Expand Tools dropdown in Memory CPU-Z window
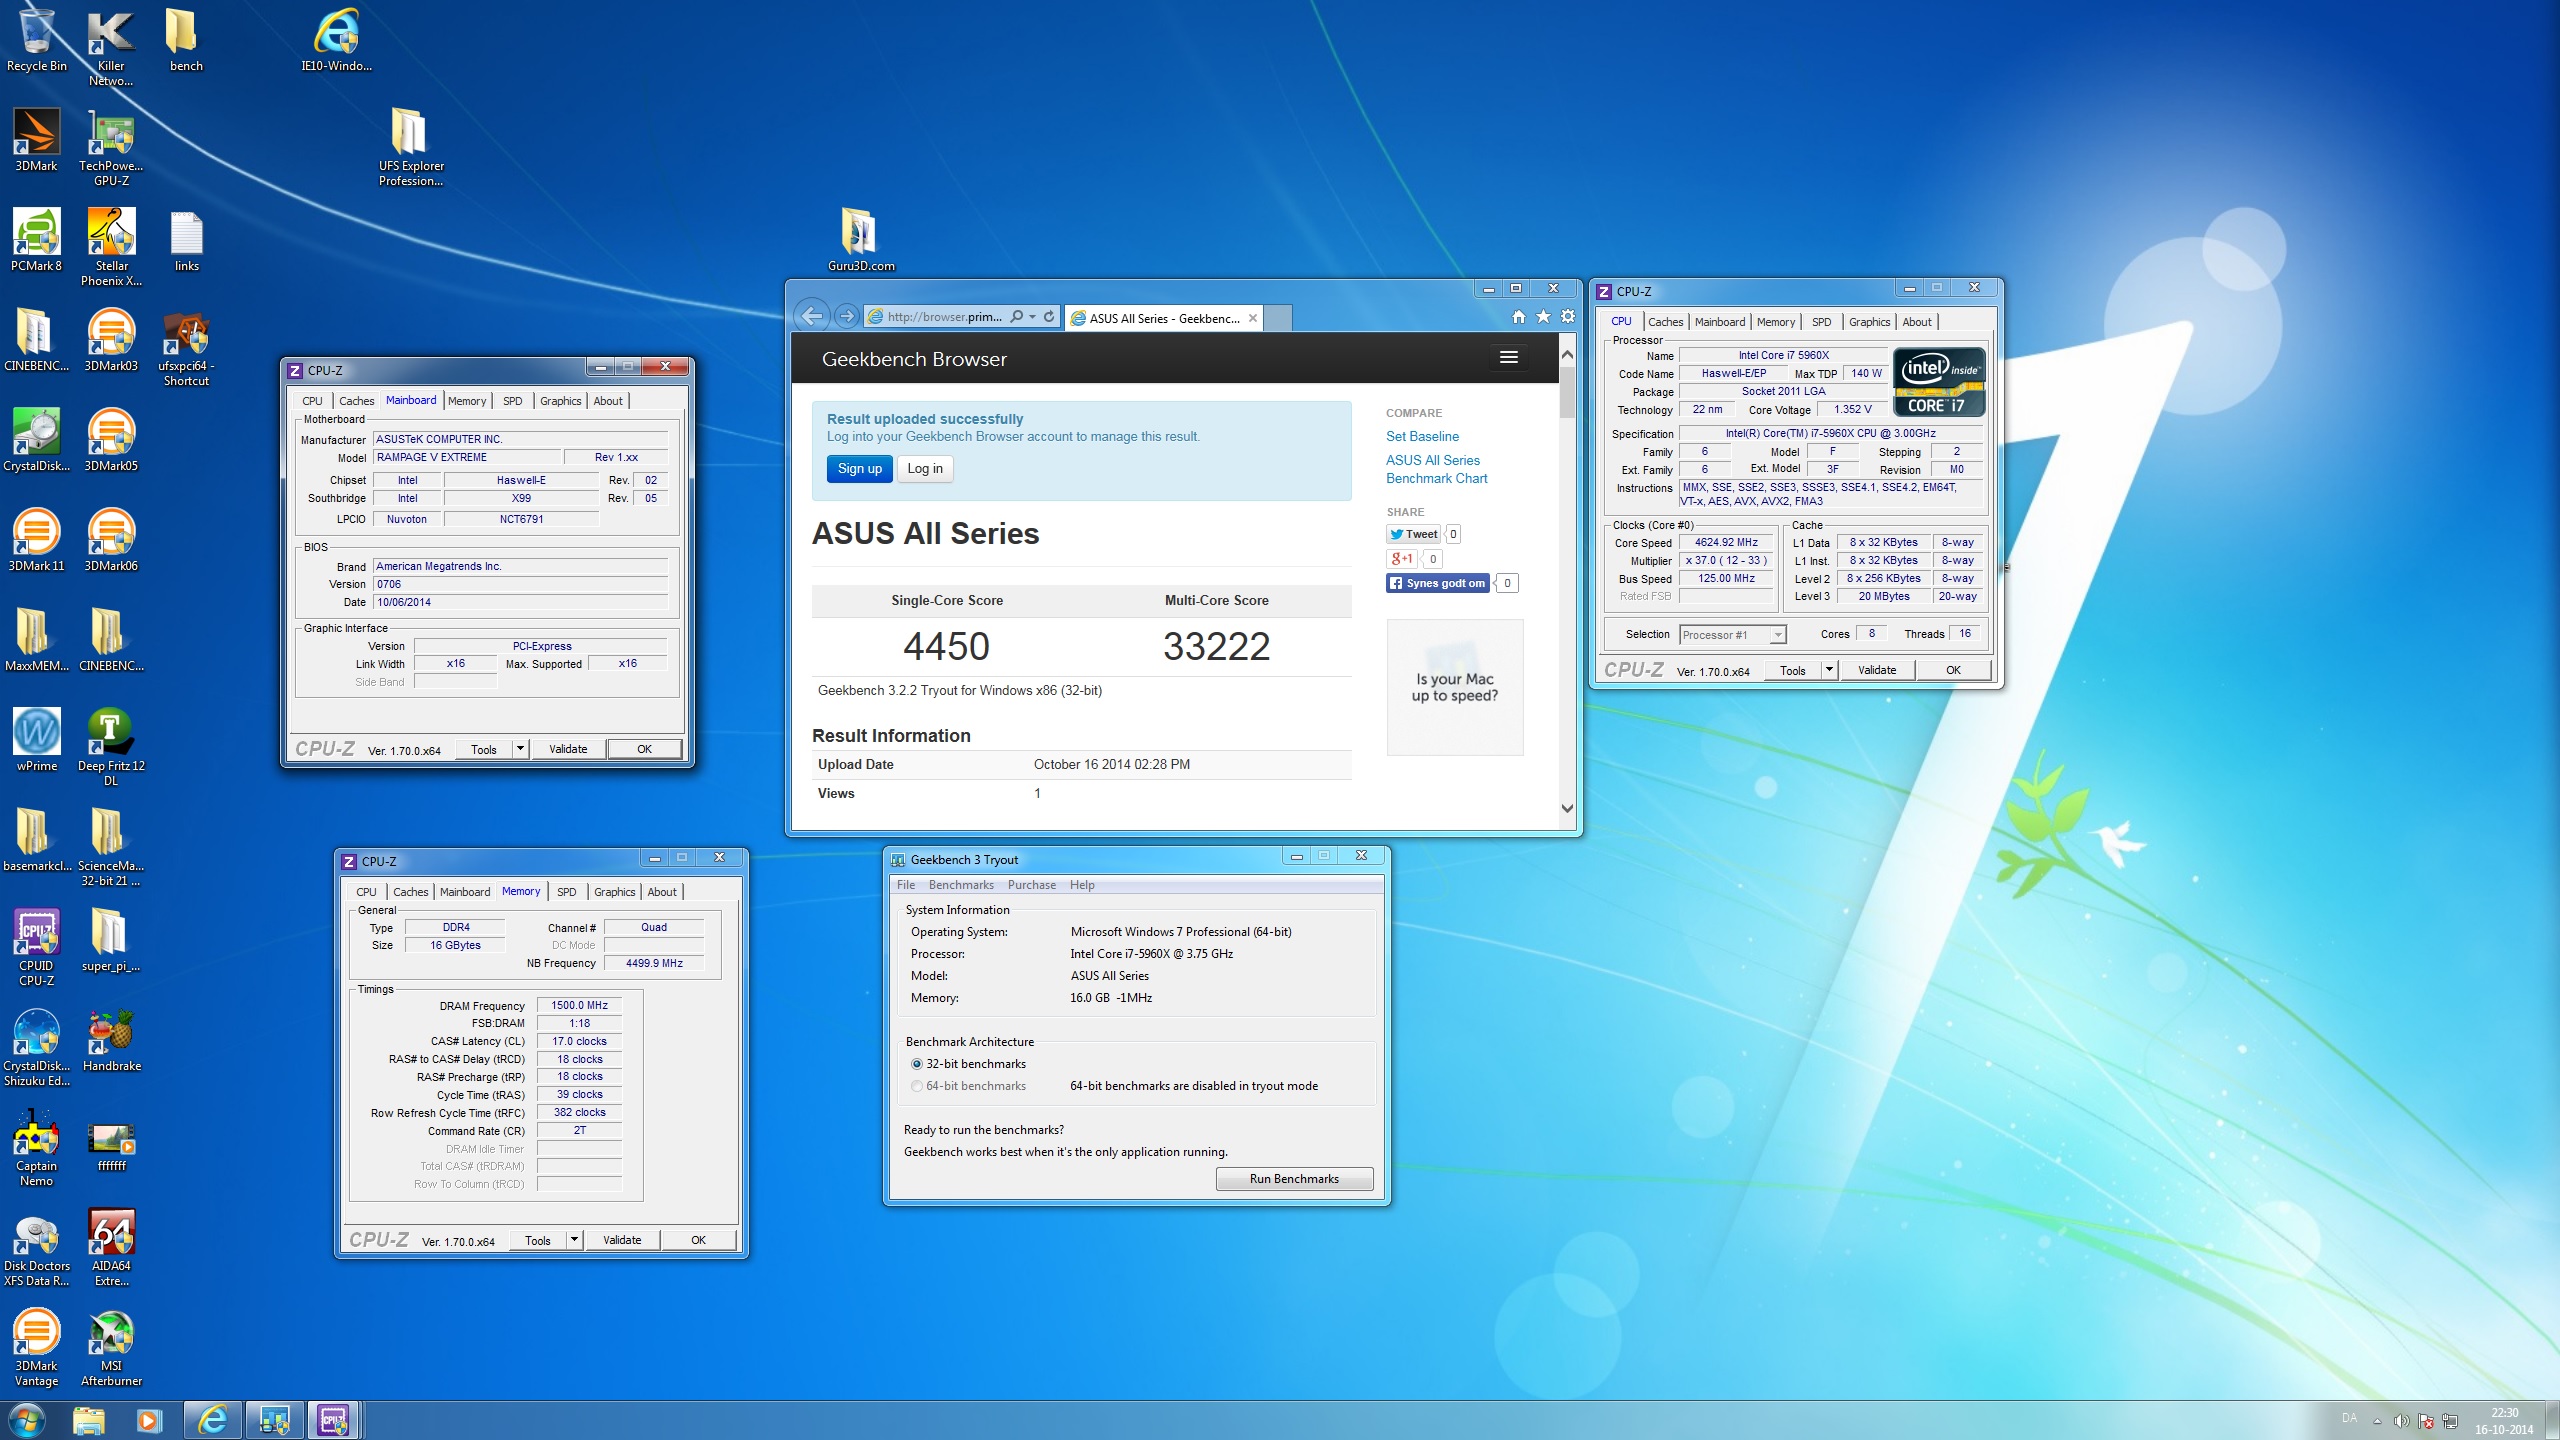This screenshot has height=1440, width=2560. tap(574, 1240)
